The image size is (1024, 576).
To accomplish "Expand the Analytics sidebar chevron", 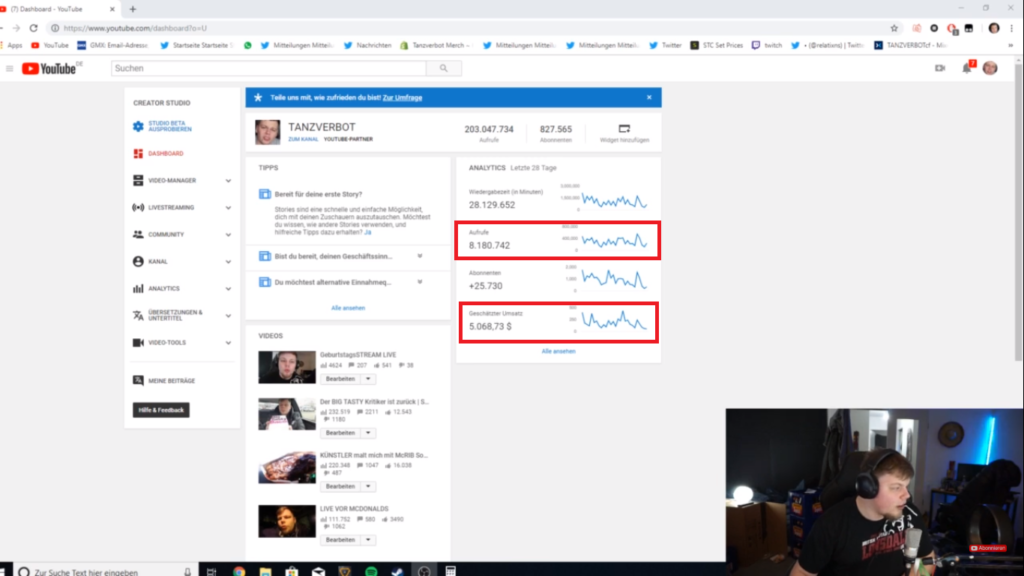I will pos(228,289).
